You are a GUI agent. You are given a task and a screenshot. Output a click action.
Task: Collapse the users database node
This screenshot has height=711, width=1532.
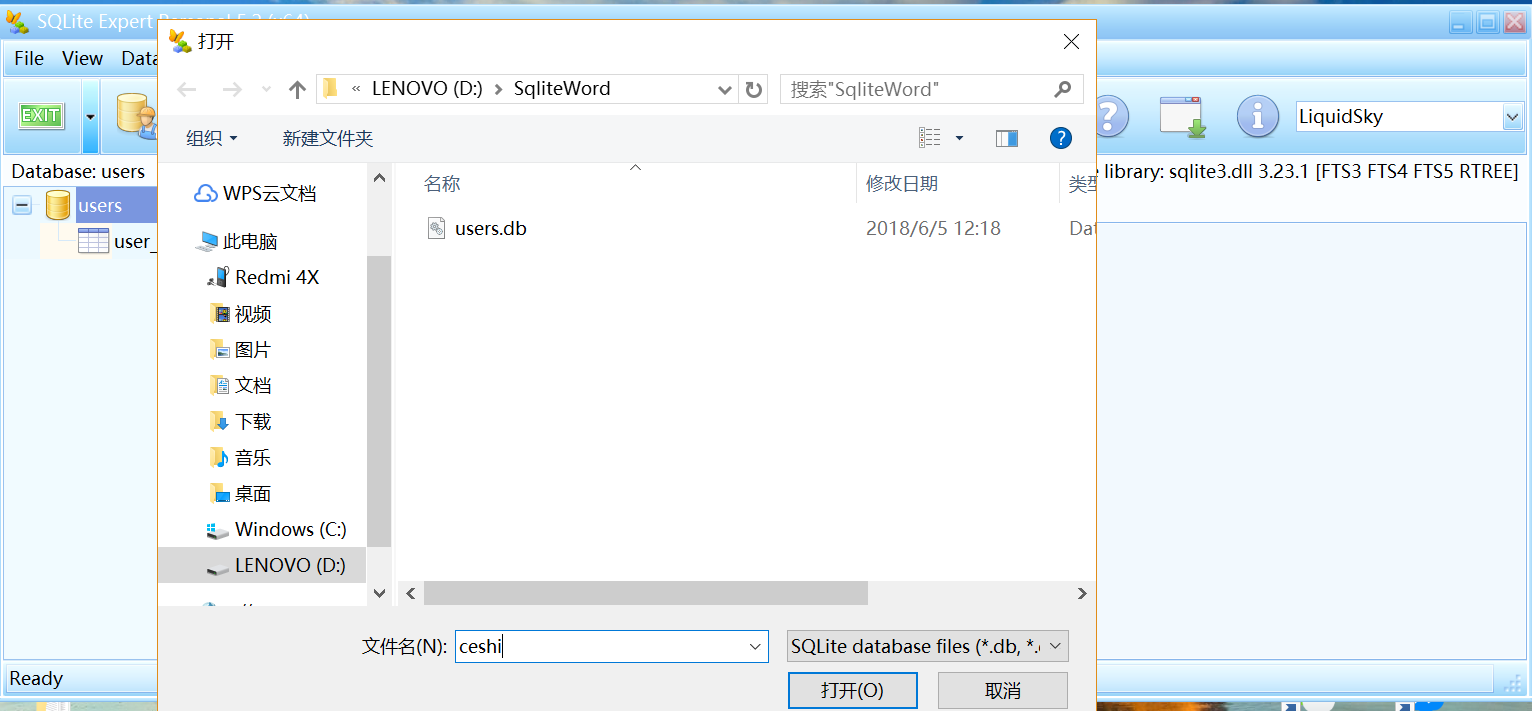21,204
